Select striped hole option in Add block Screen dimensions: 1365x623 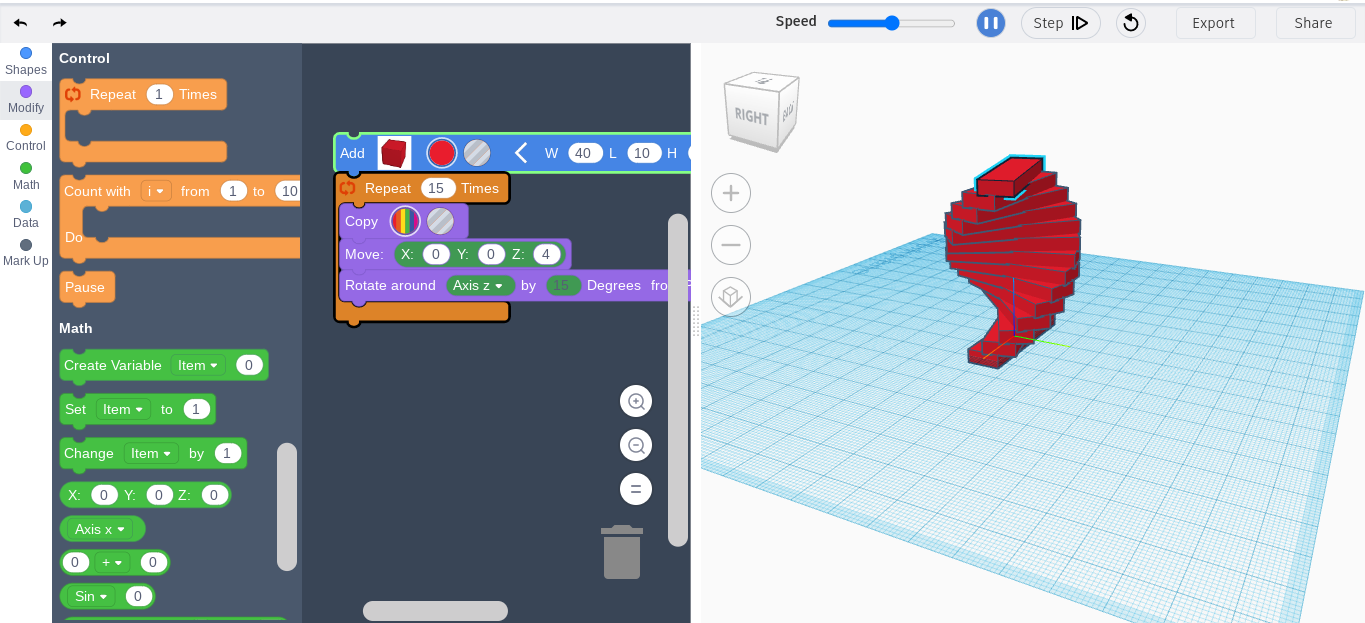[477, 153]
